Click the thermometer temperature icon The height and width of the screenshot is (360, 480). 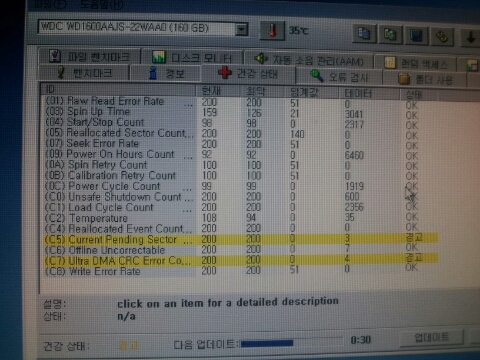point(272,31)
